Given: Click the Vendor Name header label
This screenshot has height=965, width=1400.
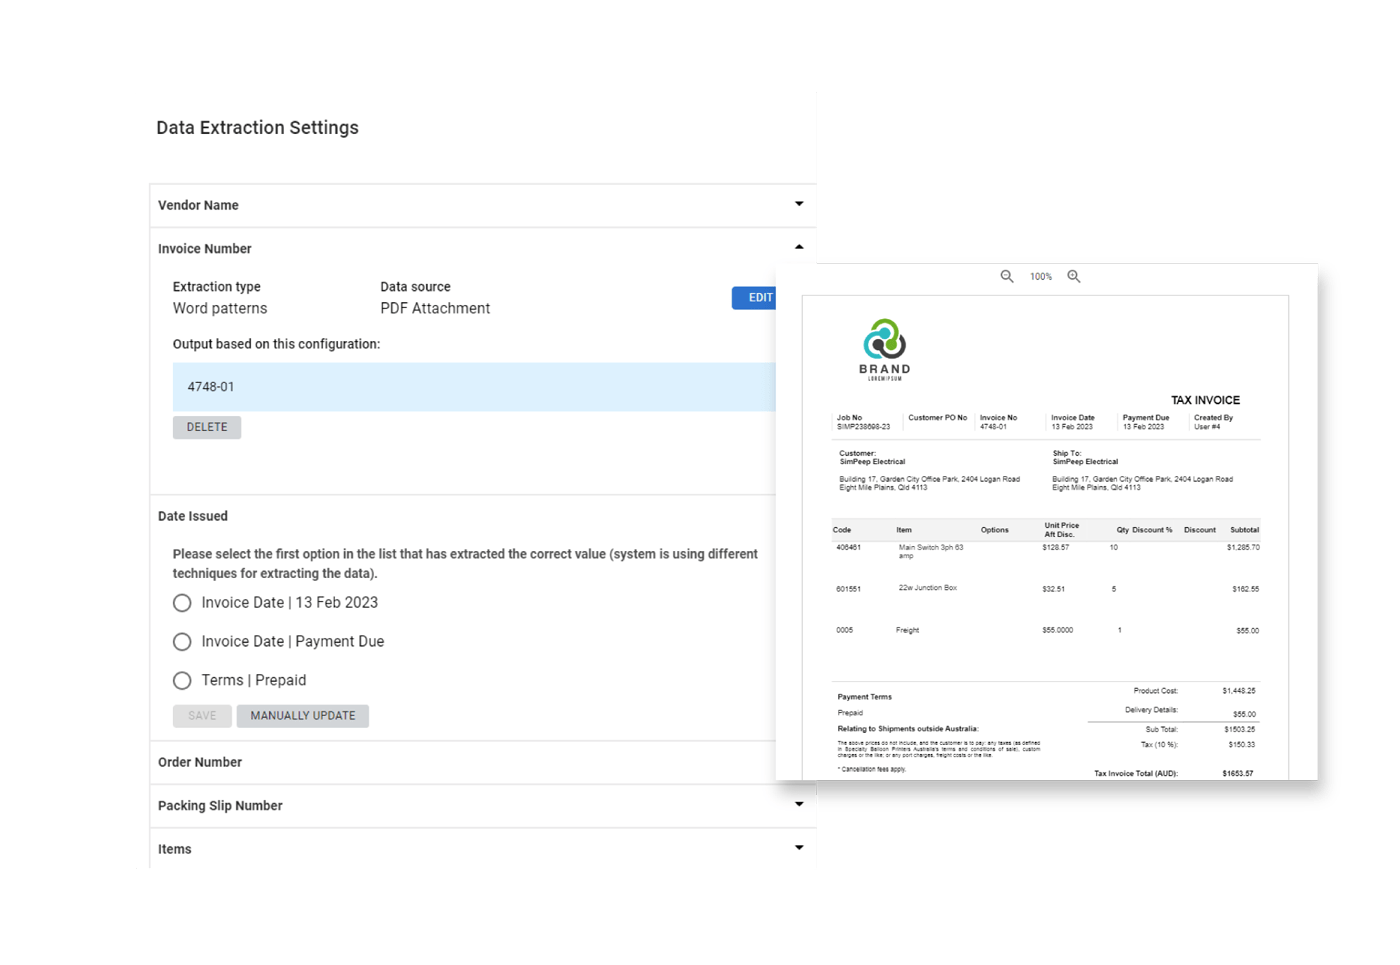Looking at the screenshot, I should pos(198,205).
